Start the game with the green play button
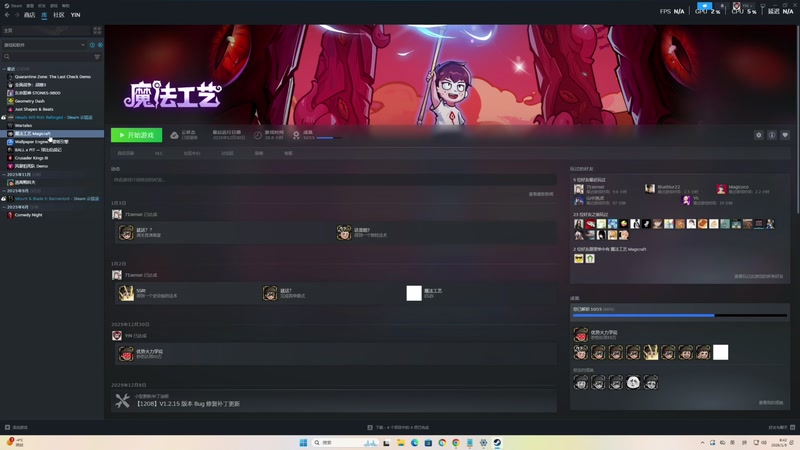Screen dimensions: 800x450 pyautogui.click(x=136, y=135)
